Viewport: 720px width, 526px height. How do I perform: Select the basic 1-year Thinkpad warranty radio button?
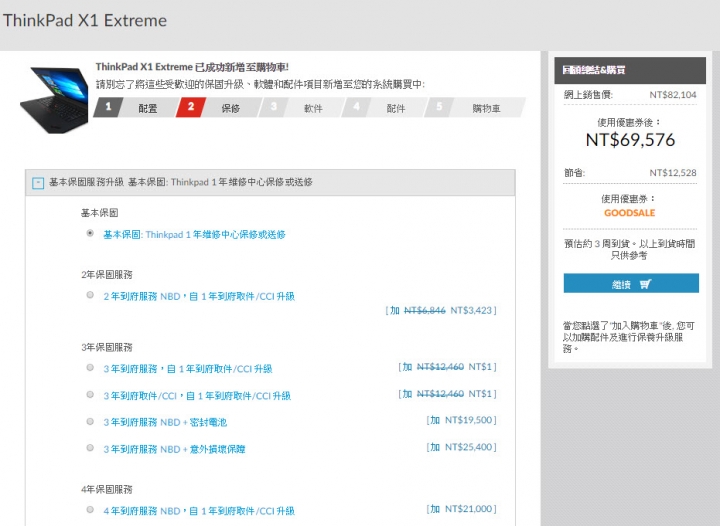pos(90,233)
